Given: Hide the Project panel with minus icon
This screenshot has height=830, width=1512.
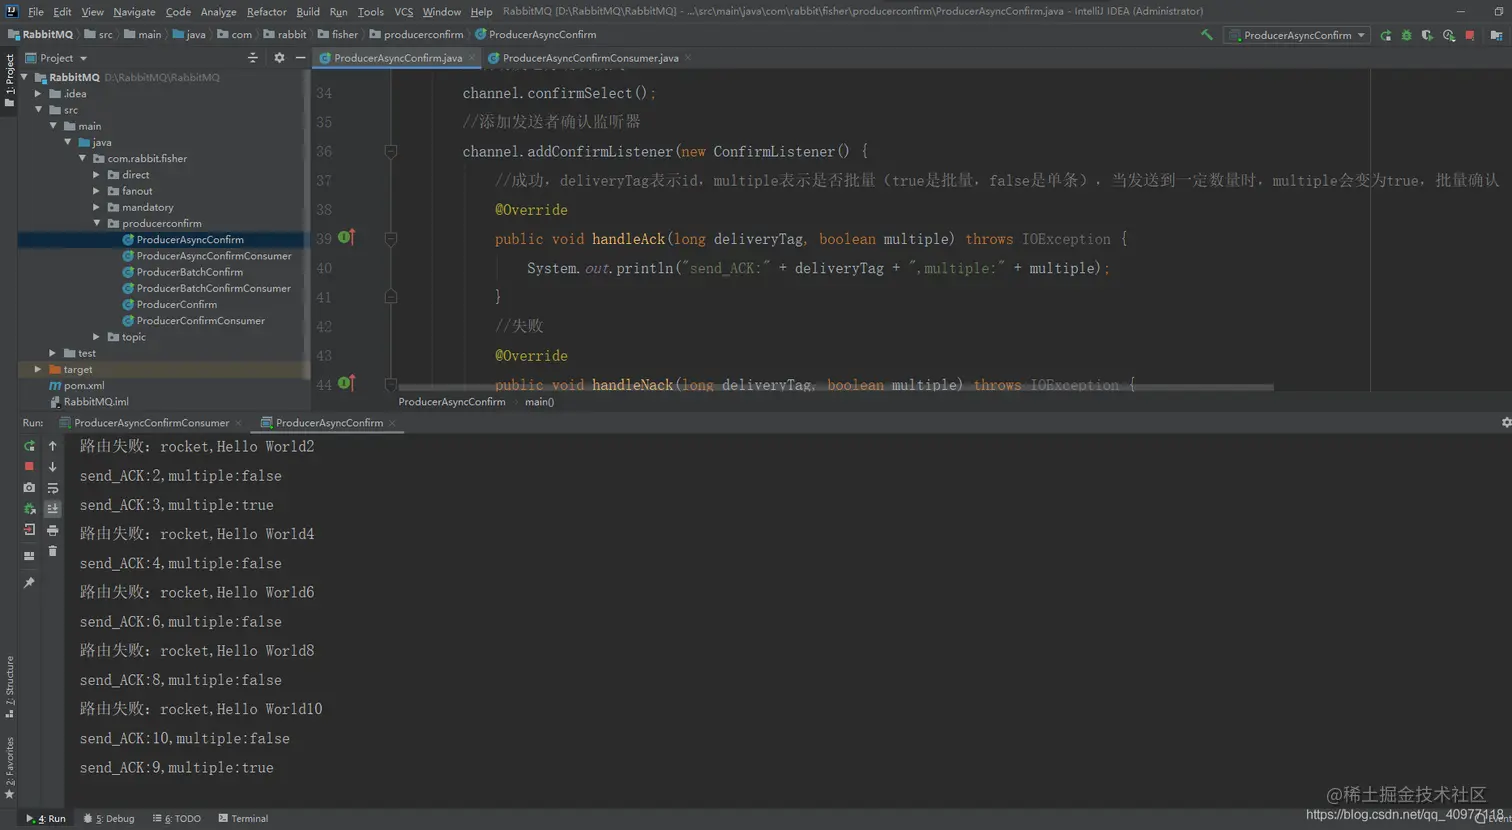Looking at the screenshot, I should (x=300, y=58).
